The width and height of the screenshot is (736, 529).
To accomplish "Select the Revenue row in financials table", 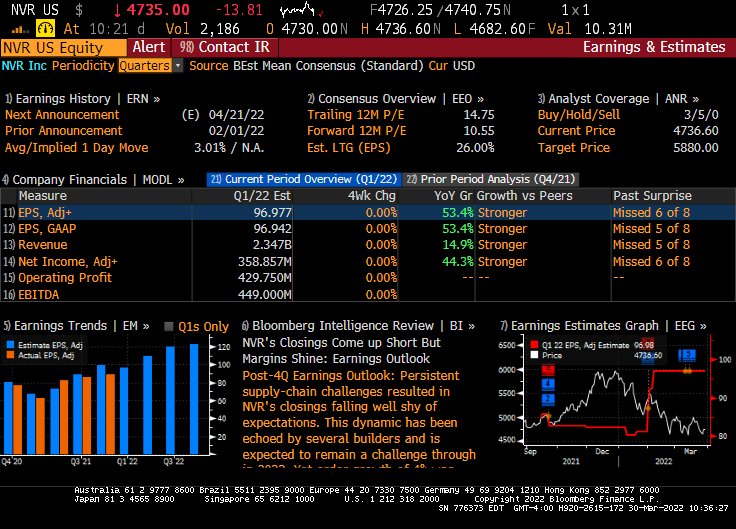I will tap(46, 245).
